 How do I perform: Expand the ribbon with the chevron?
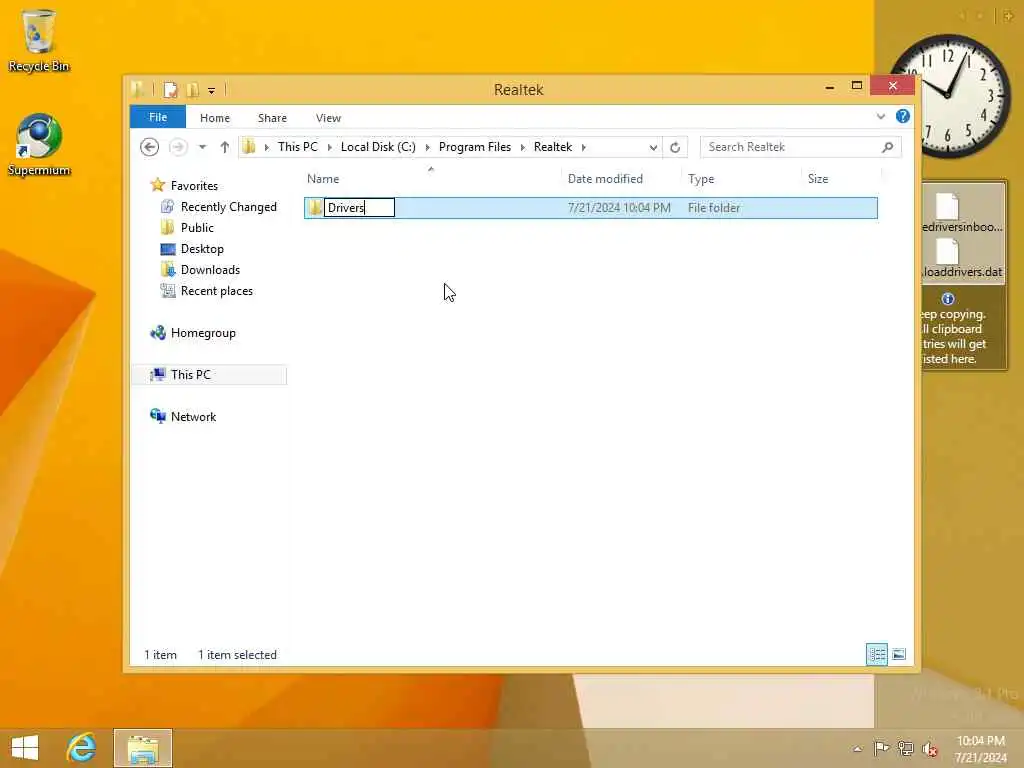coord(880,116)
